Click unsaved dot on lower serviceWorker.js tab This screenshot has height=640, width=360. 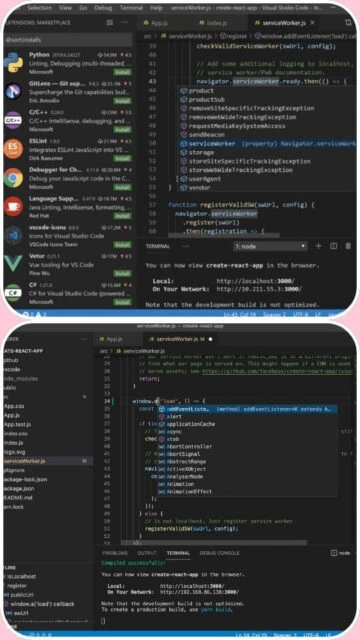211,339
